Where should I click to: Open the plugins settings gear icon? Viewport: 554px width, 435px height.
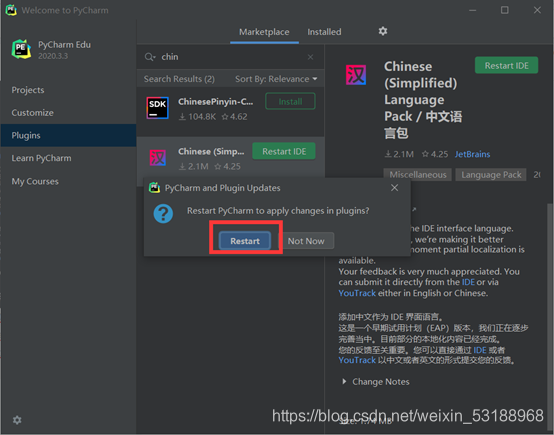tap(383, 31)
